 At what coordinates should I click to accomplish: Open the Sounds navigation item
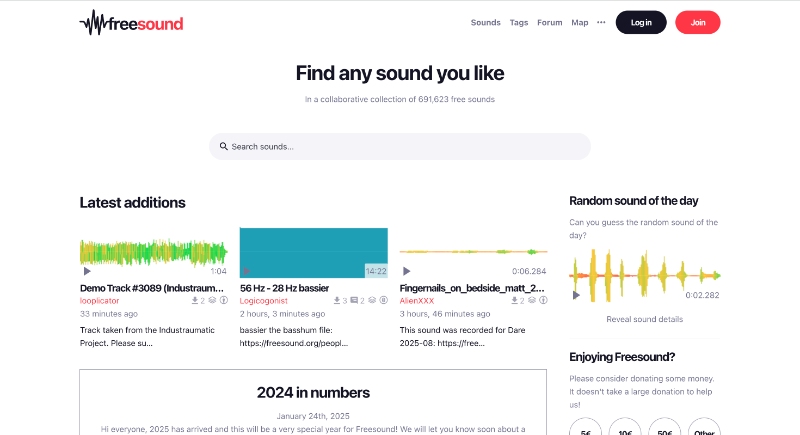pos(485,22)
